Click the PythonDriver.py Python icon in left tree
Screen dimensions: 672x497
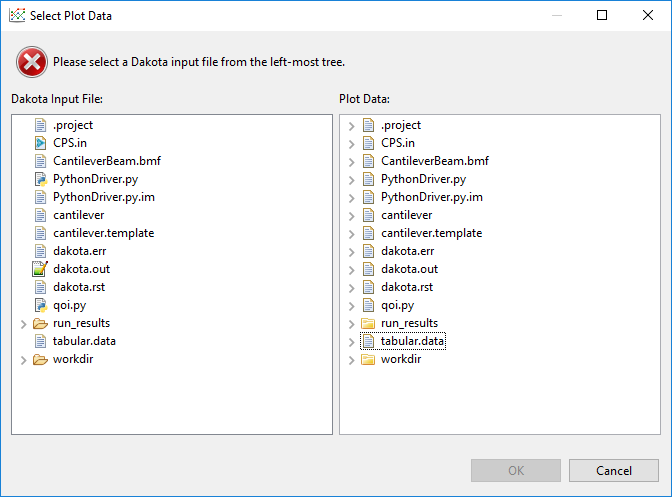(40, 179)
